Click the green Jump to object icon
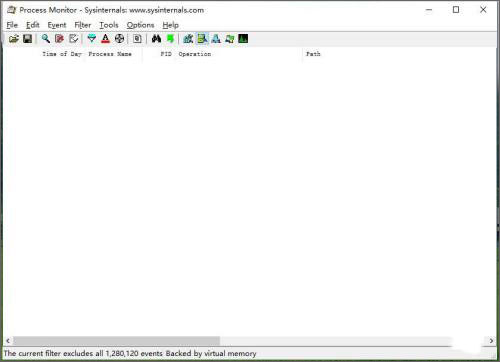 (170, 39)
